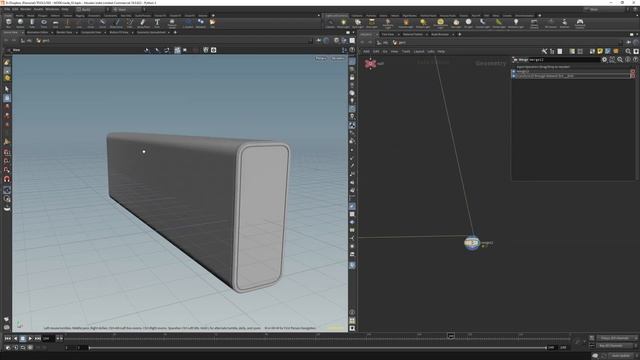Click geo1 in the scene view path bar

point(43,41)
